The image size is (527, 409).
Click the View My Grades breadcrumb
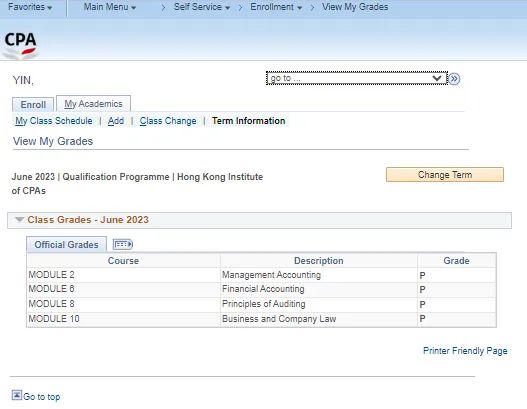355,7
